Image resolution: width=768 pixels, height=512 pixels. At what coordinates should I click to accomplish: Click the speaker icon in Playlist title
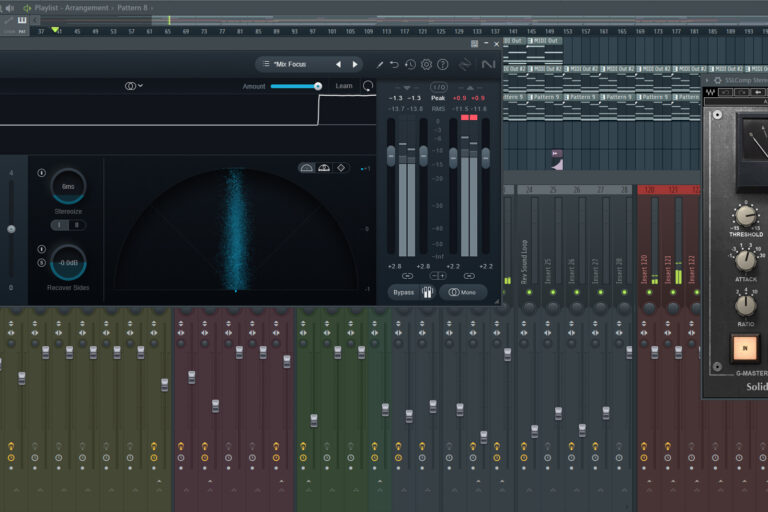[9, 8]
